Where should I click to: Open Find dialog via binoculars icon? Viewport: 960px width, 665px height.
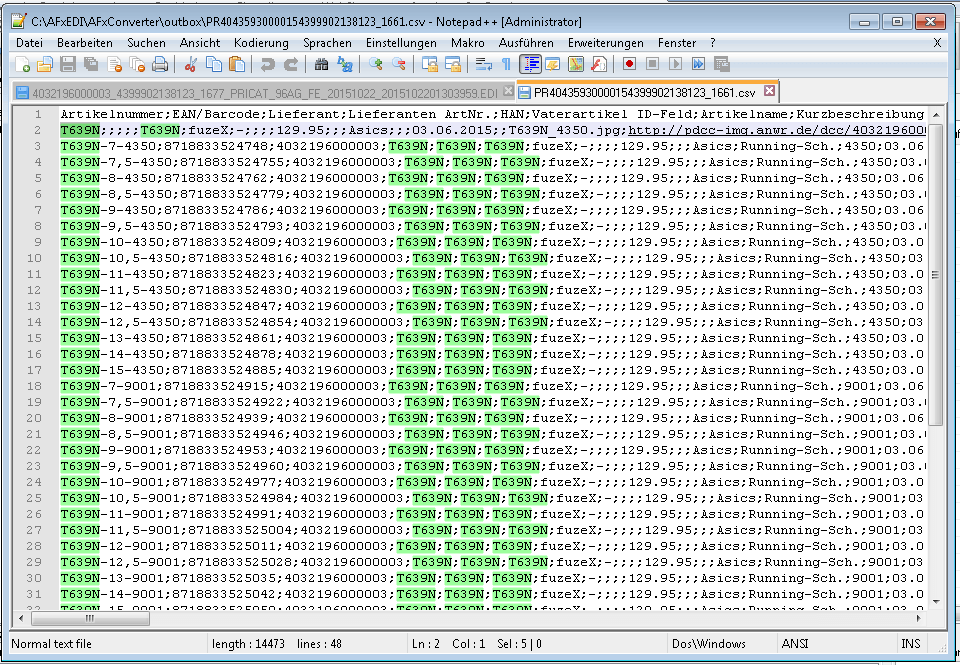(x=321, y=64)
